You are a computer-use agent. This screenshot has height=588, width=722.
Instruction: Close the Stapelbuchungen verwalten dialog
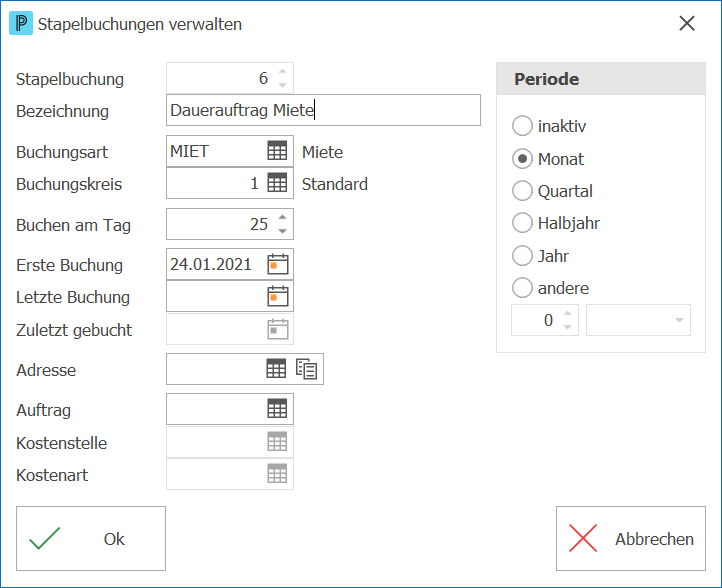click(687, 23)
